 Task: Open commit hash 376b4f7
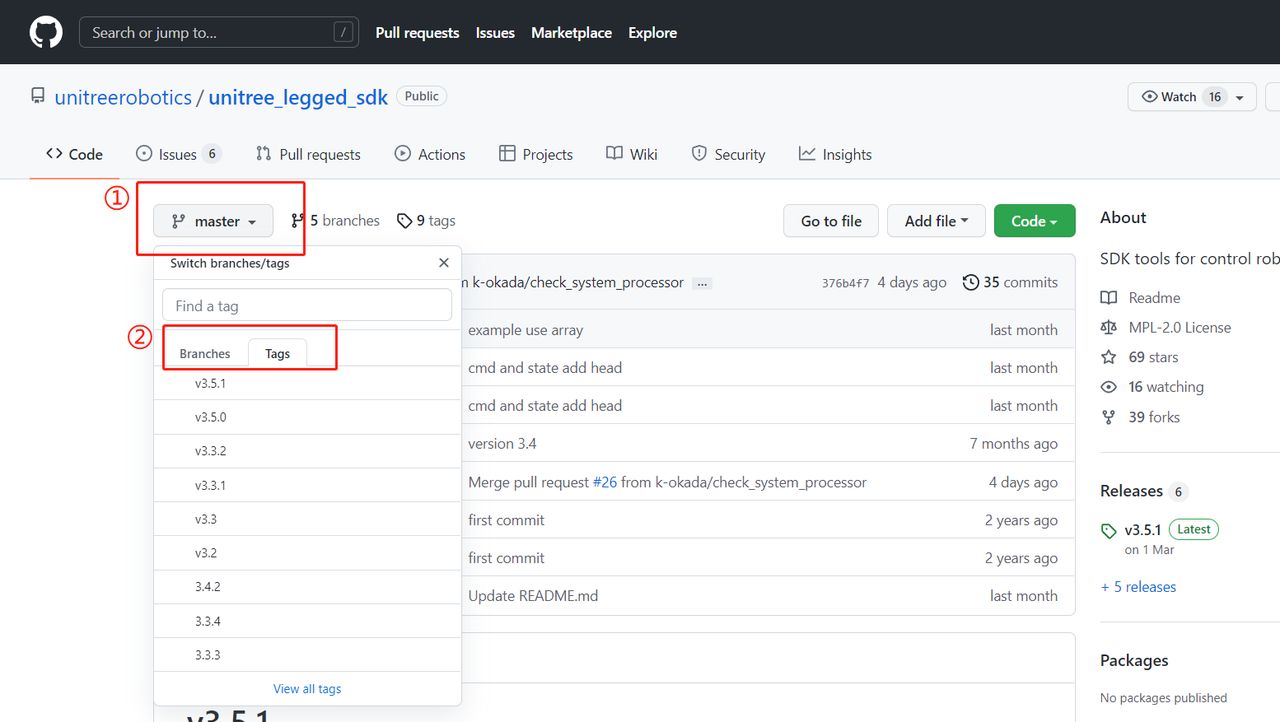846,283
